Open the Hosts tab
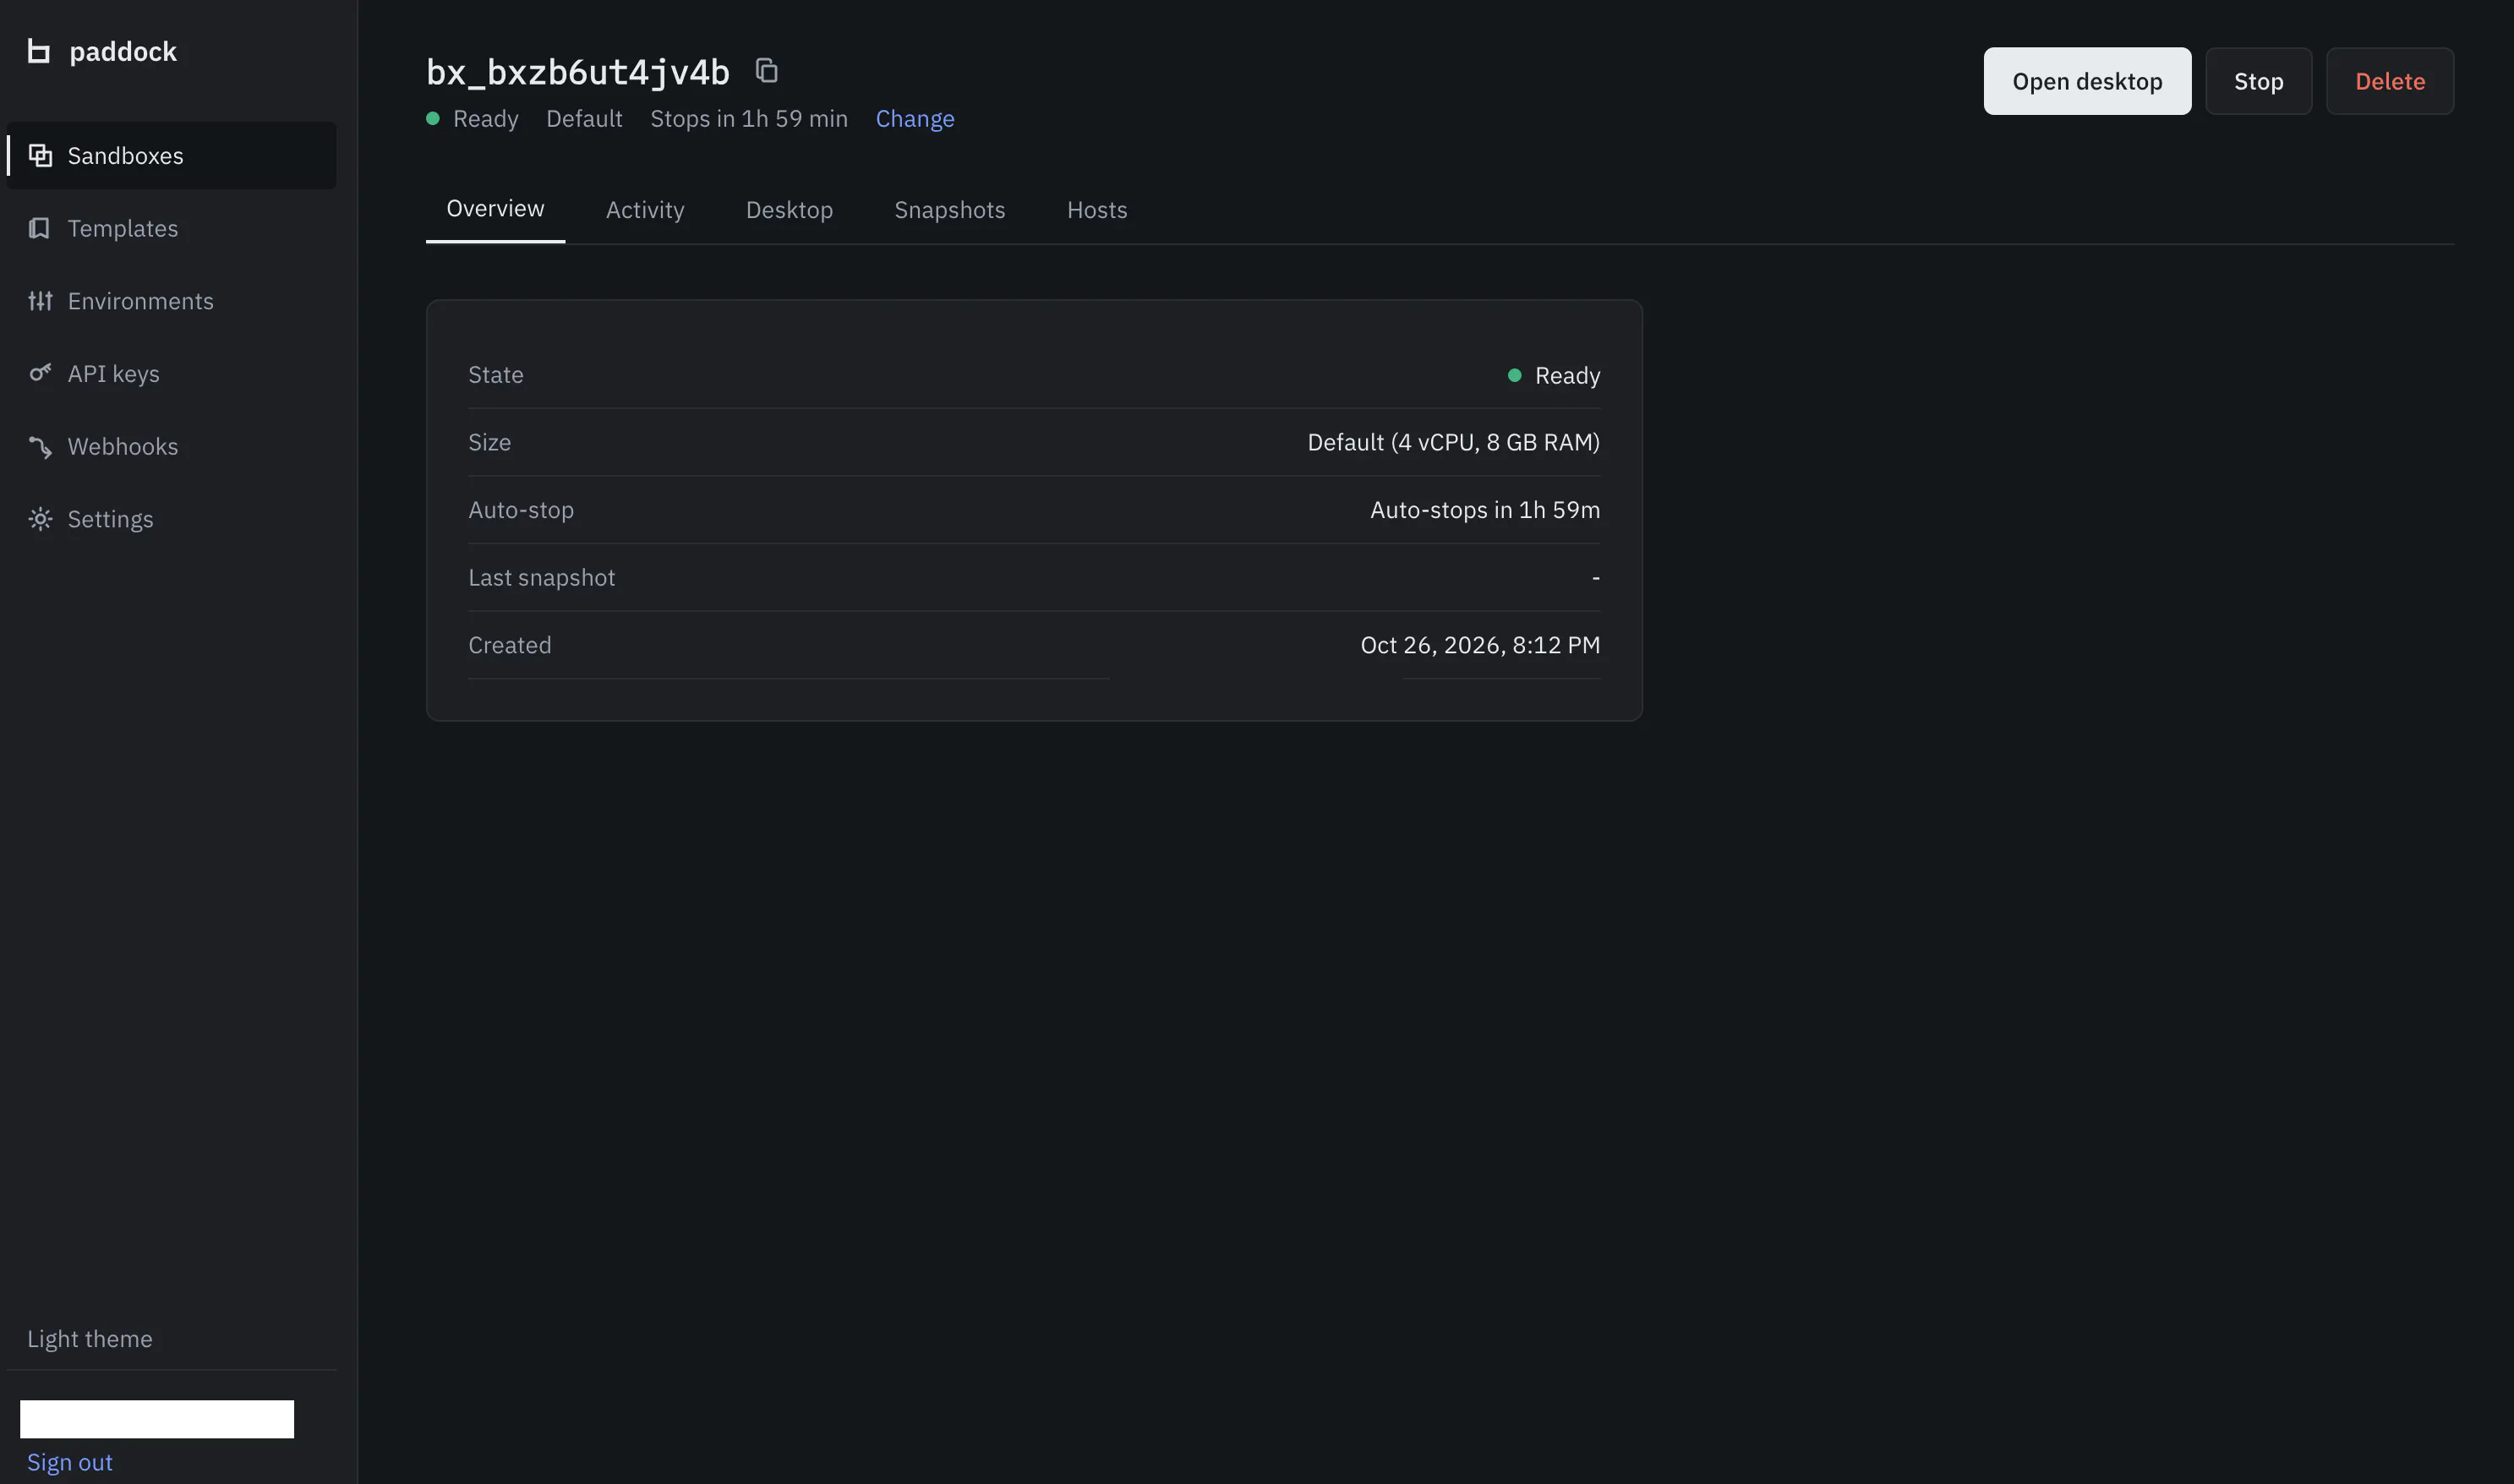This screenshot has height=1484, width=2514. (1097, 210)
